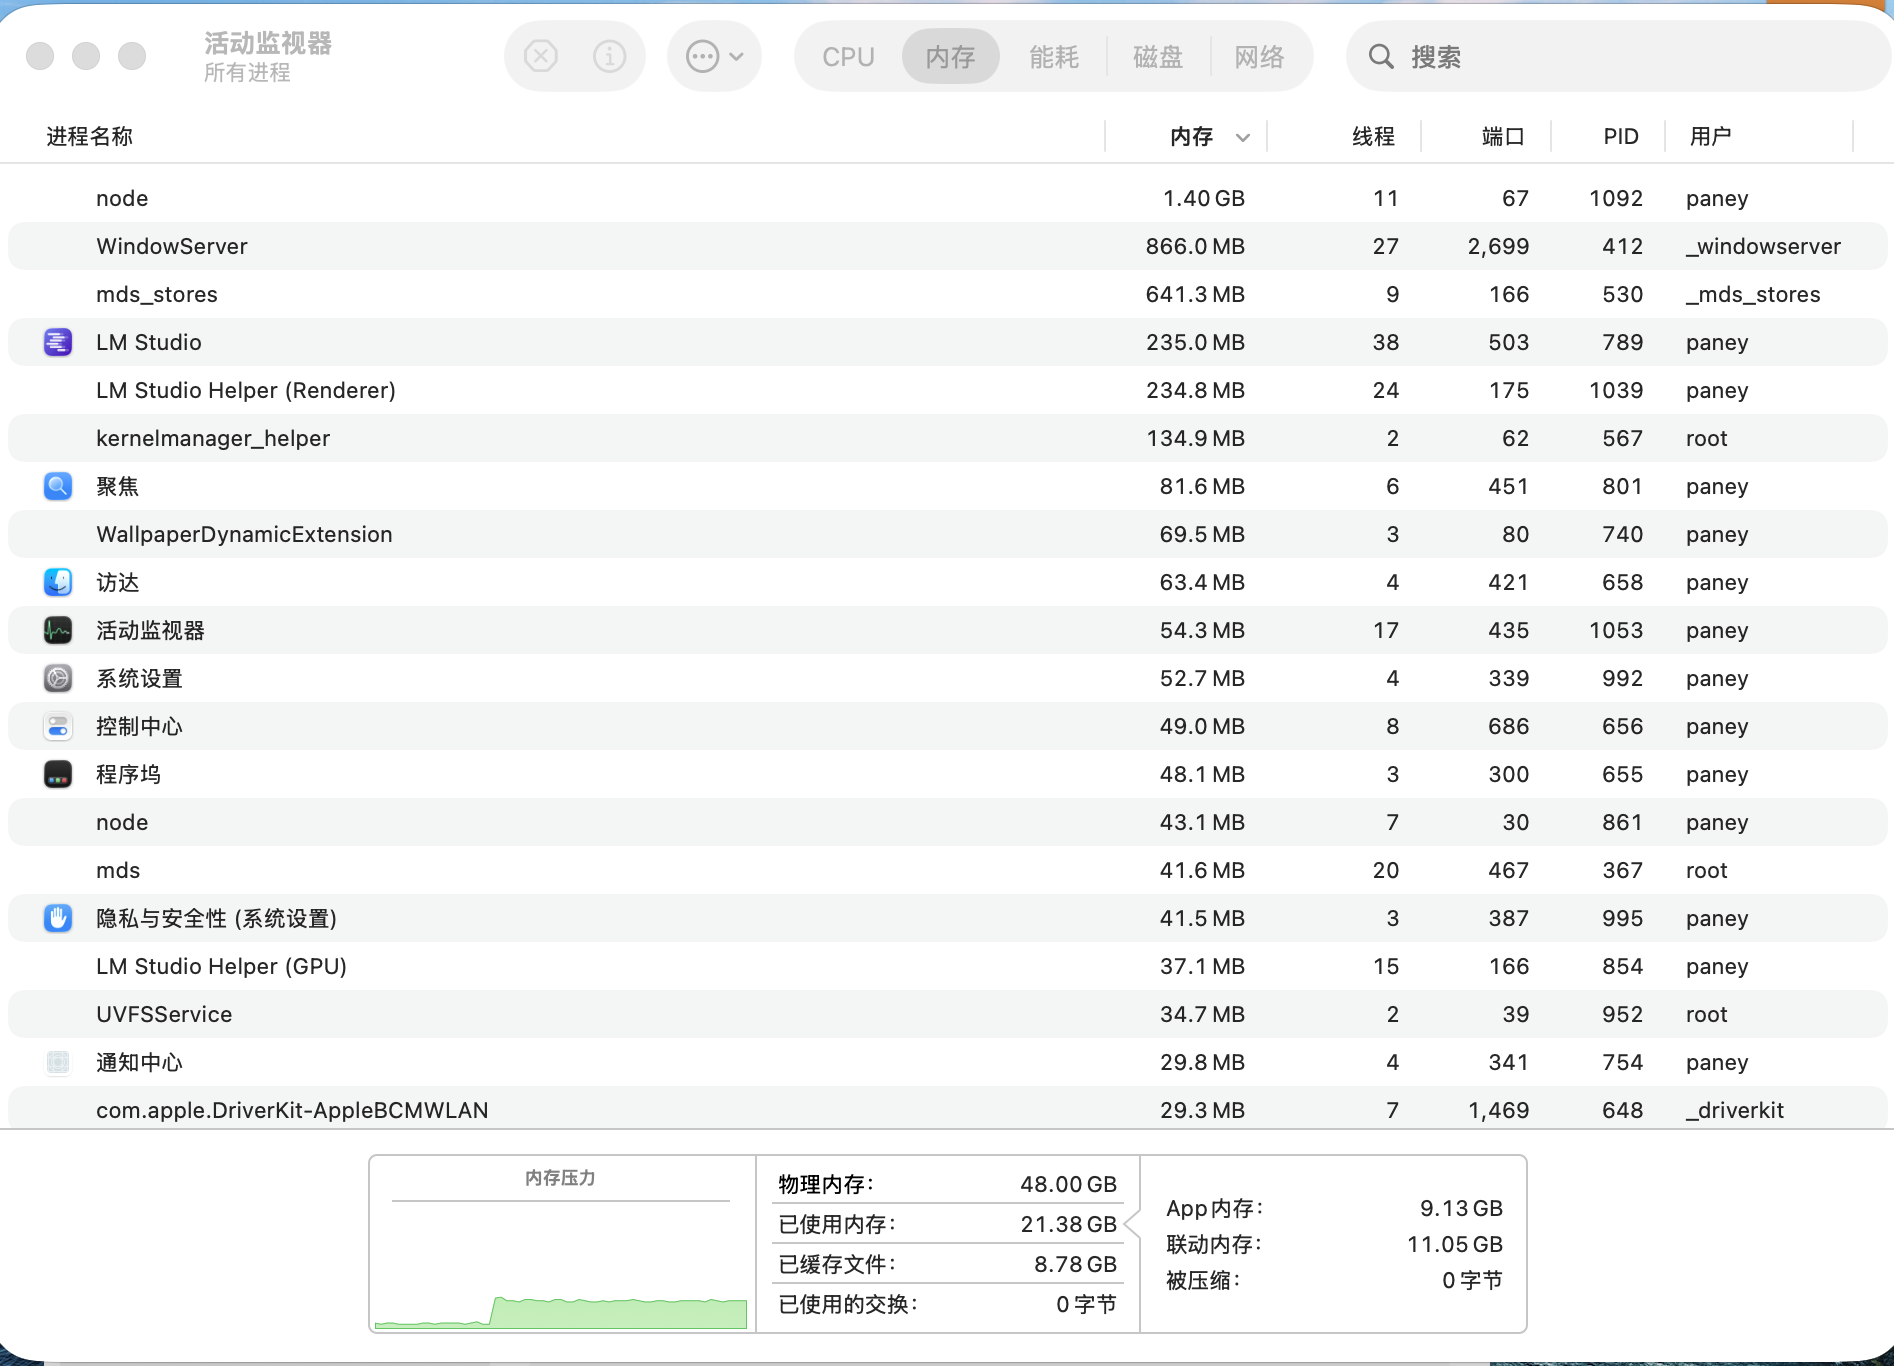Click the Dock (程序坞) process icon
The height and width of the screenshot is (1366, 1894).
coord(58,774)
